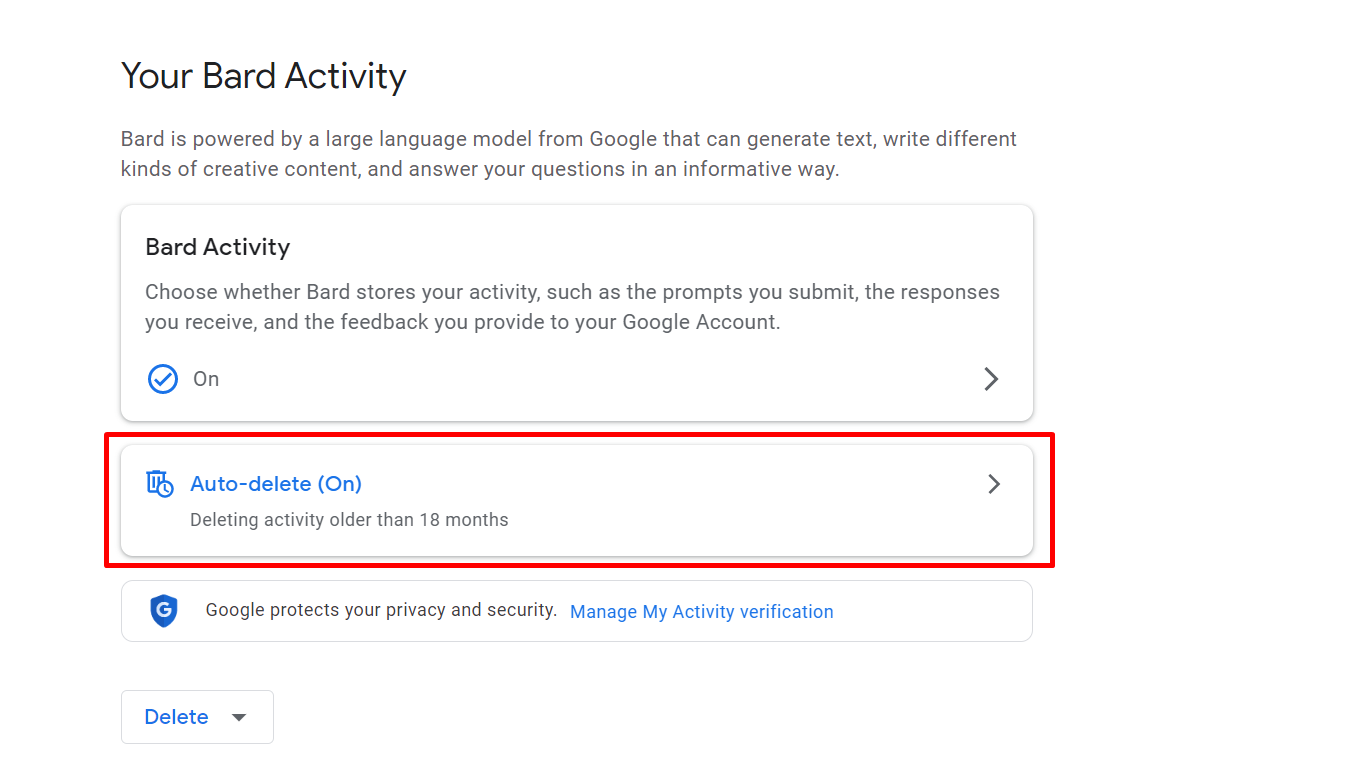Click the Bard Activity card heading
This screenshot has height=770, width=1350.
(217, 247)
